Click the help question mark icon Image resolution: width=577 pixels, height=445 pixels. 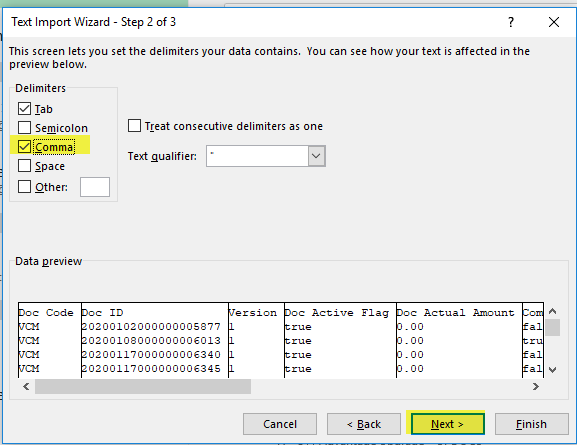(x=511, y=22)
